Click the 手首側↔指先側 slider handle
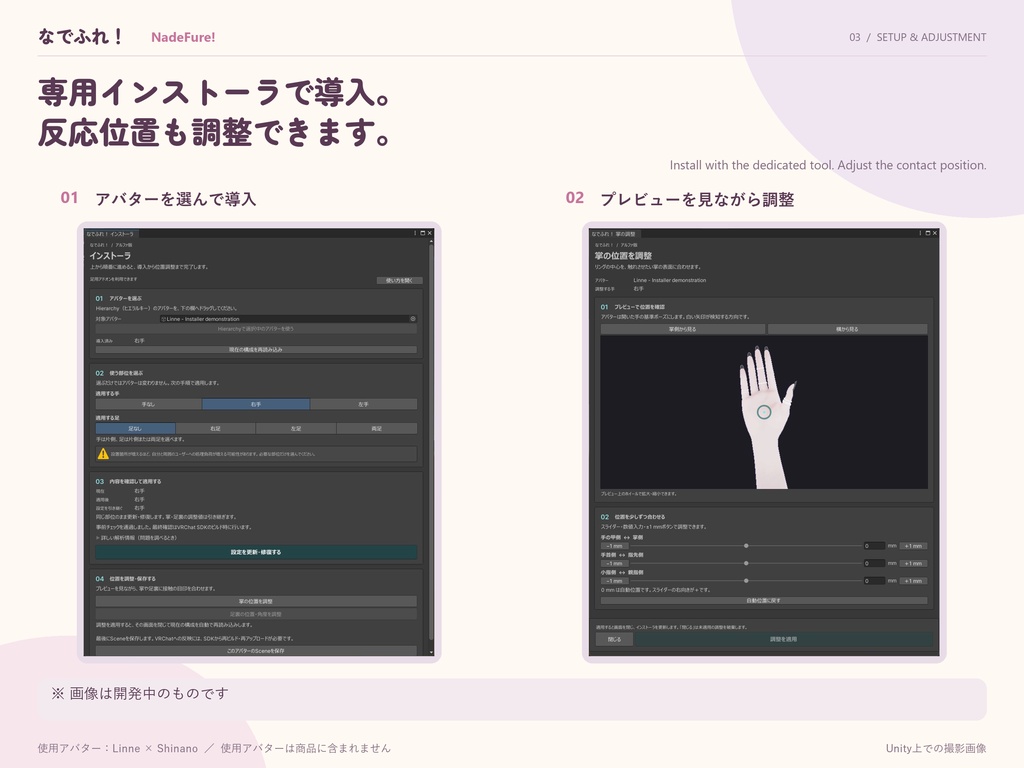 746,563
